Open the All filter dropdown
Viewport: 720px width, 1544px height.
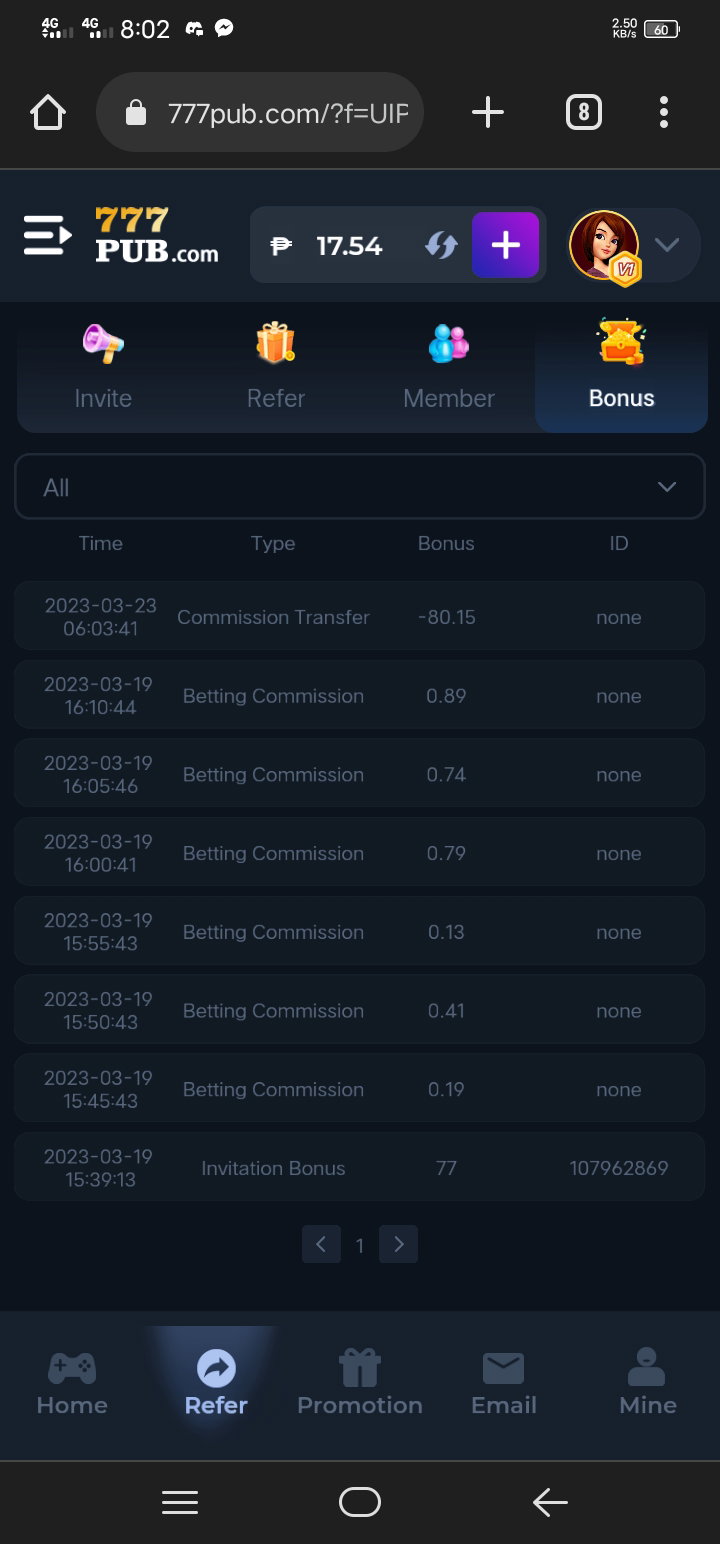[x=360, y=487]
